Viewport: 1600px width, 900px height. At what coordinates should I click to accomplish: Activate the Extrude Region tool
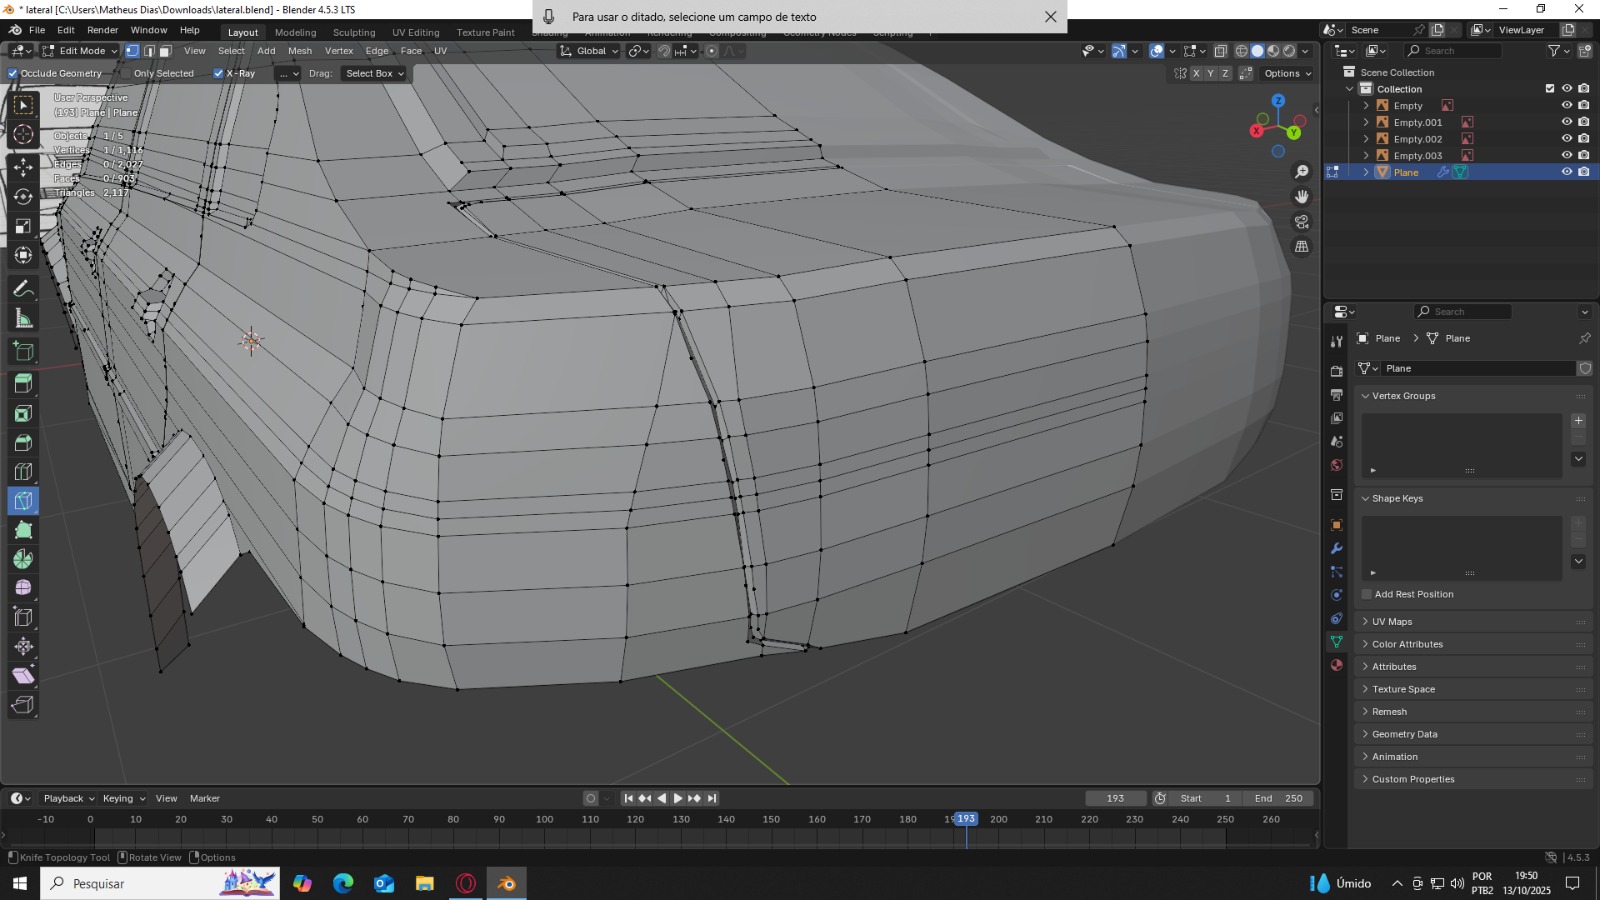[x=23, y=383]
